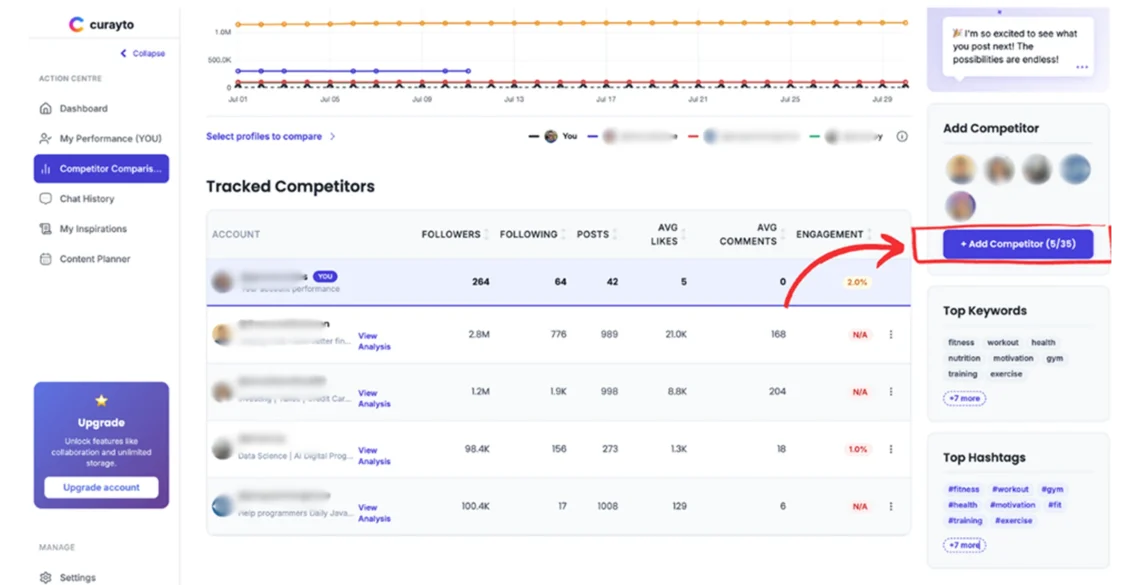Image resolution: width=1140 pixels, height=585 pixels.
Task: Open 'Select profiles to compare' link
Action: pos(264,136)
